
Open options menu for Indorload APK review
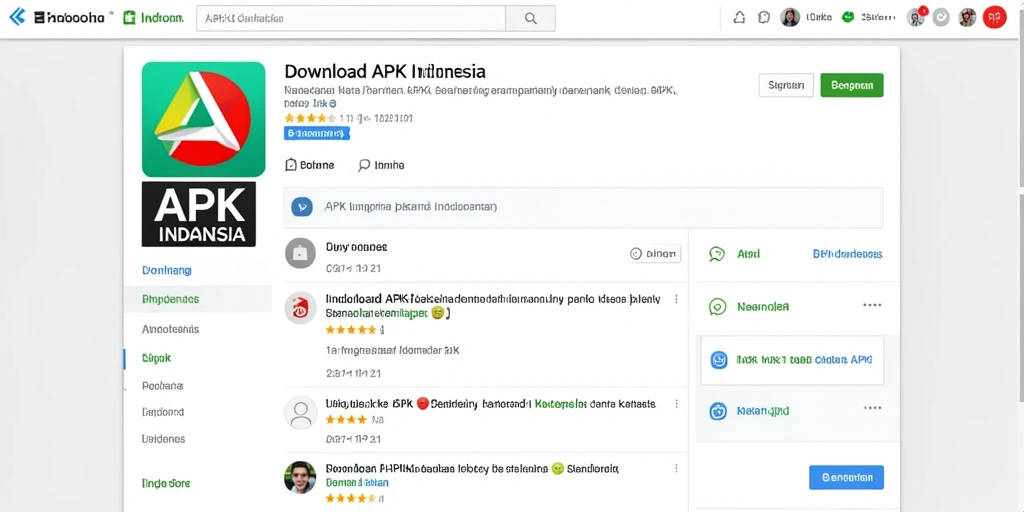pyautogui.click(x=676, y=299)
